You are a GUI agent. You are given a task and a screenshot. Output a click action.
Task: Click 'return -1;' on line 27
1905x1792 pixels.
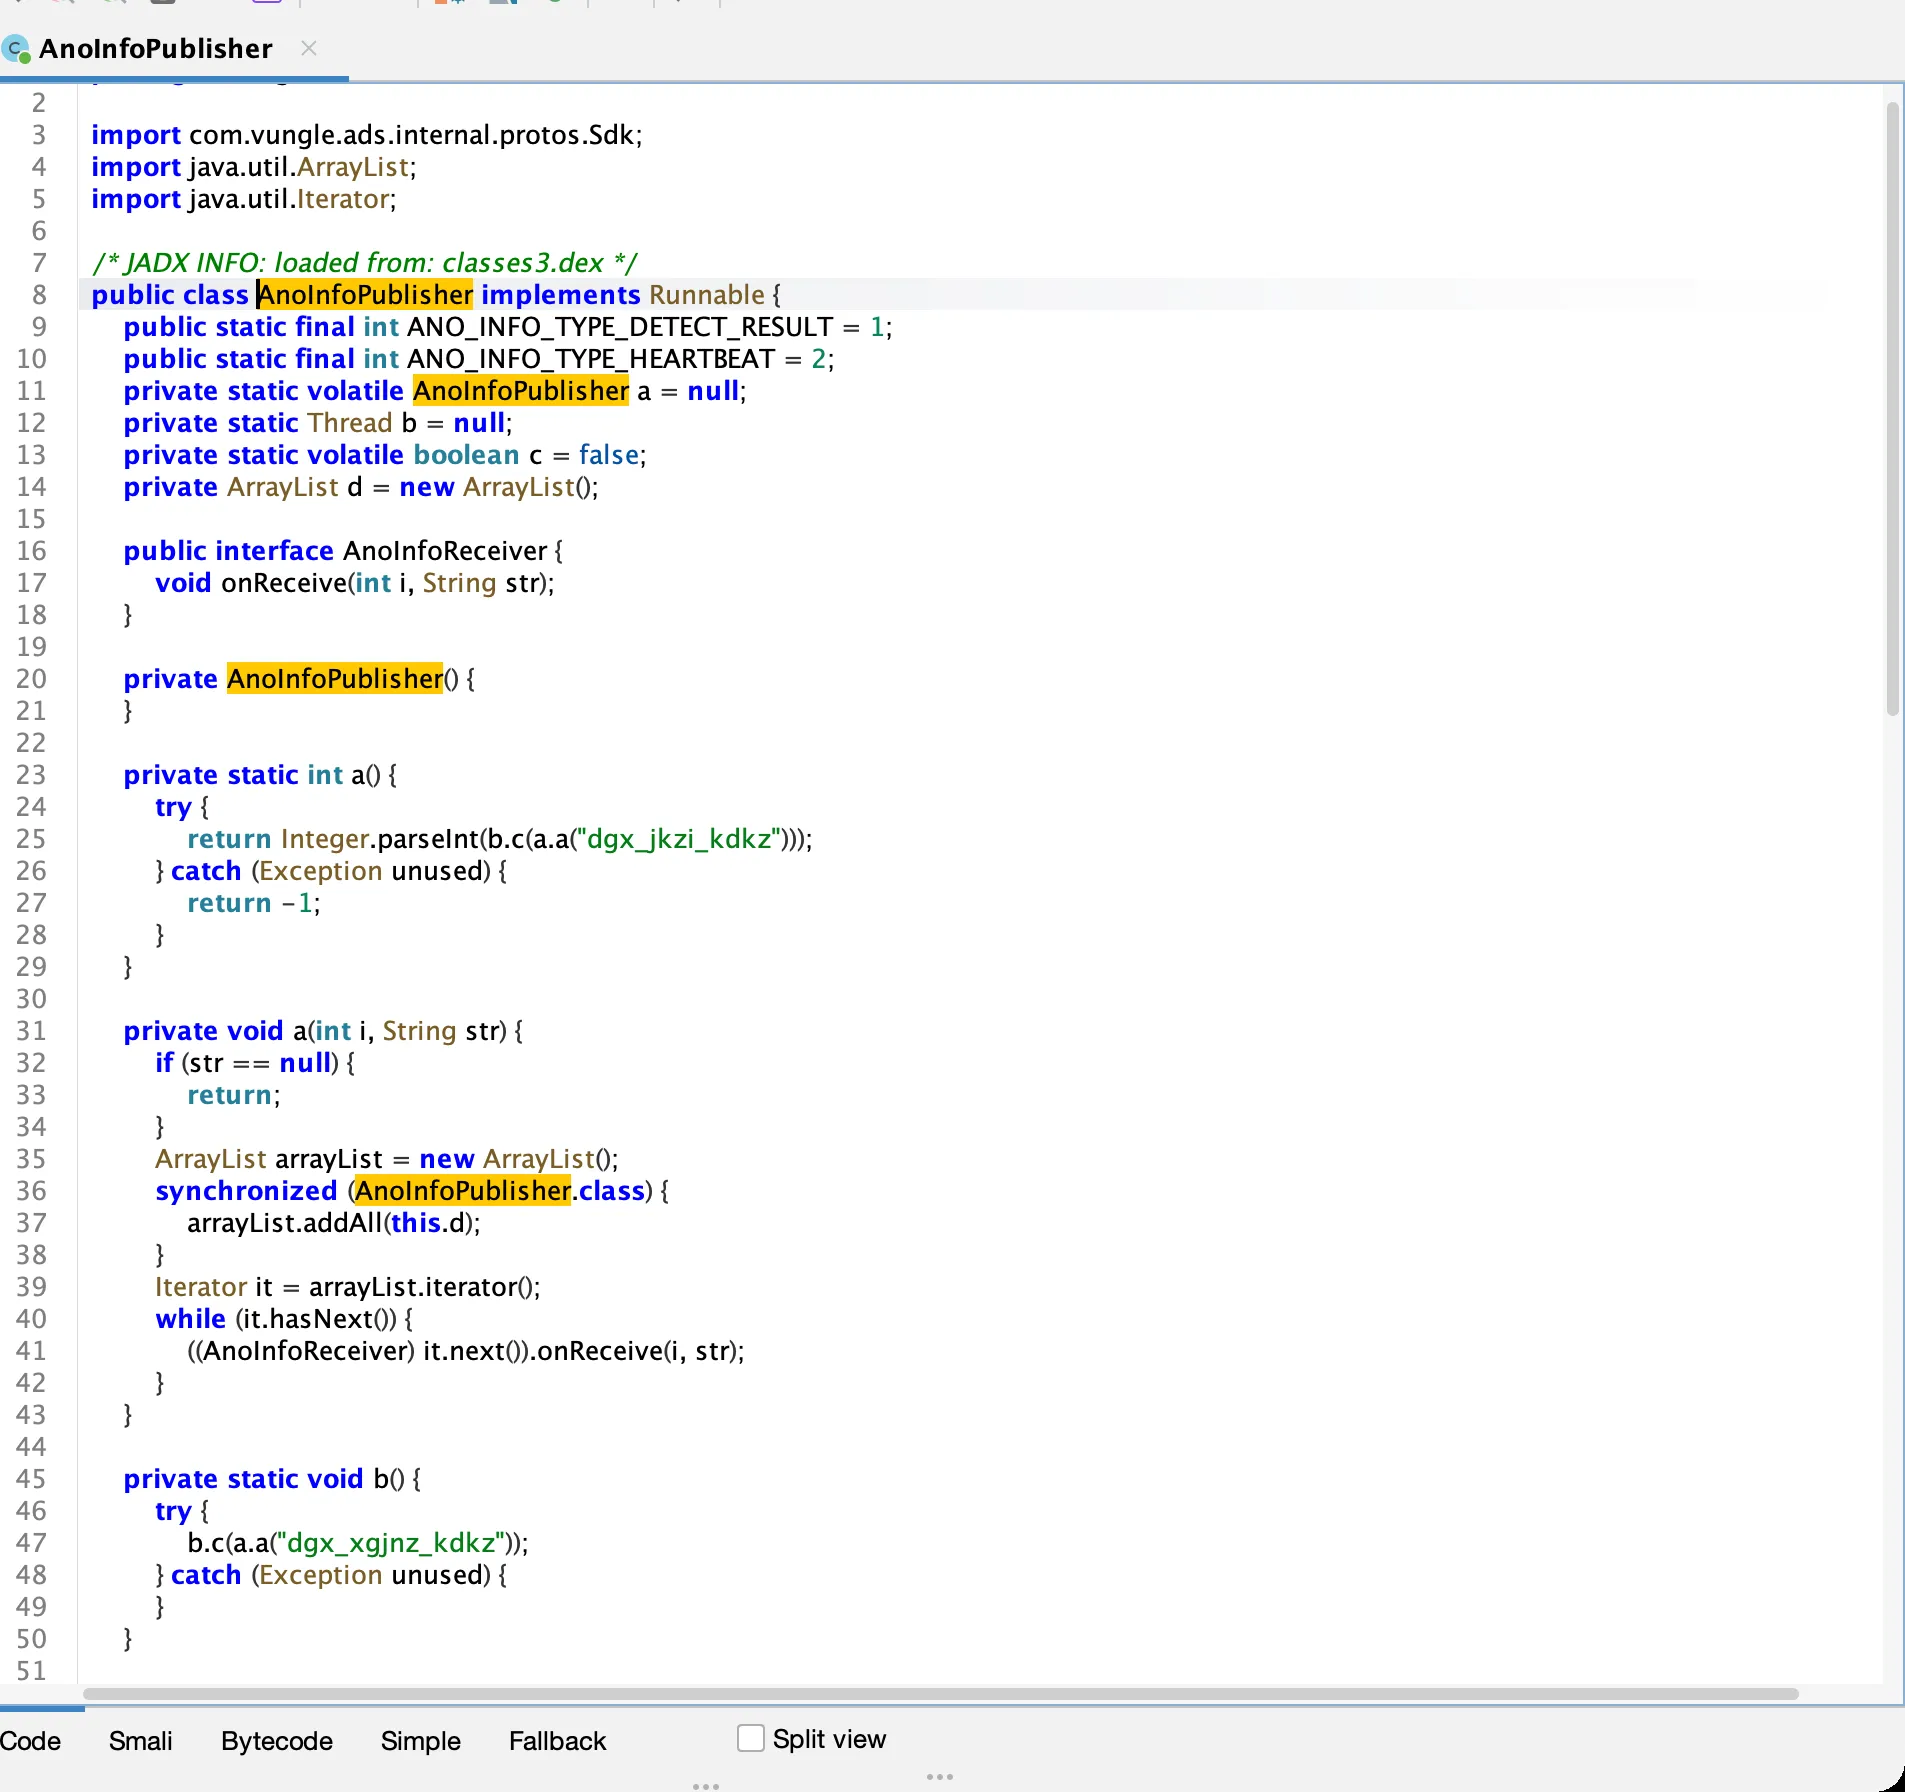[254, 903]
